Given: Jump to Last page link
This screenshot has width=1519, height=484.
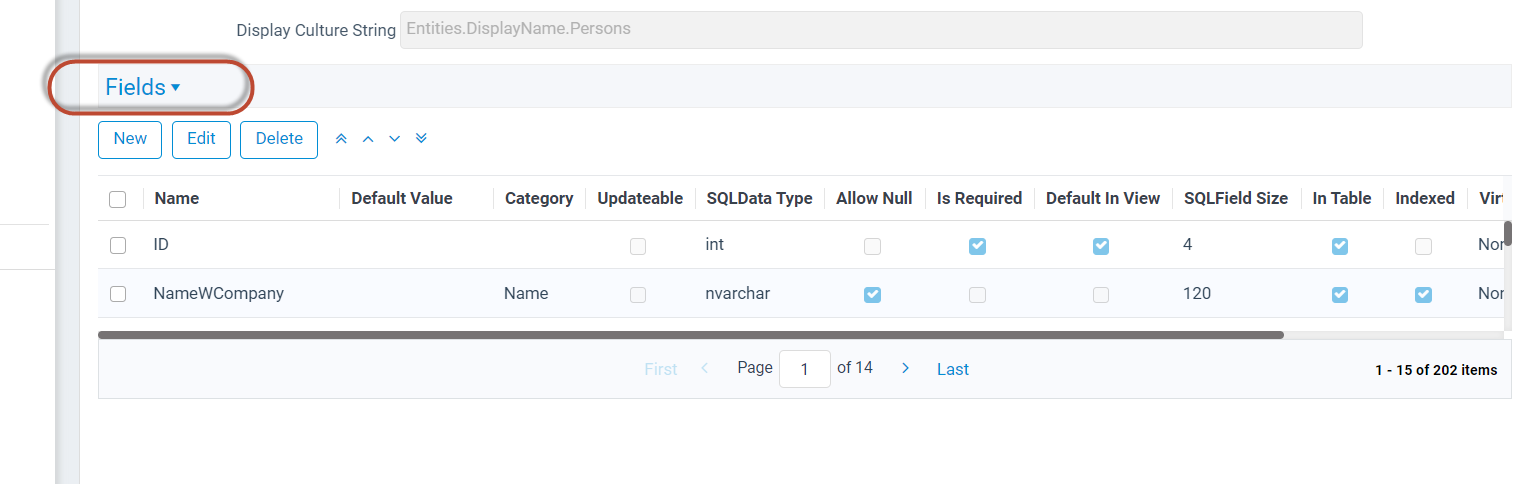Looking at the screenshot, I should click(x=953, y=370).
